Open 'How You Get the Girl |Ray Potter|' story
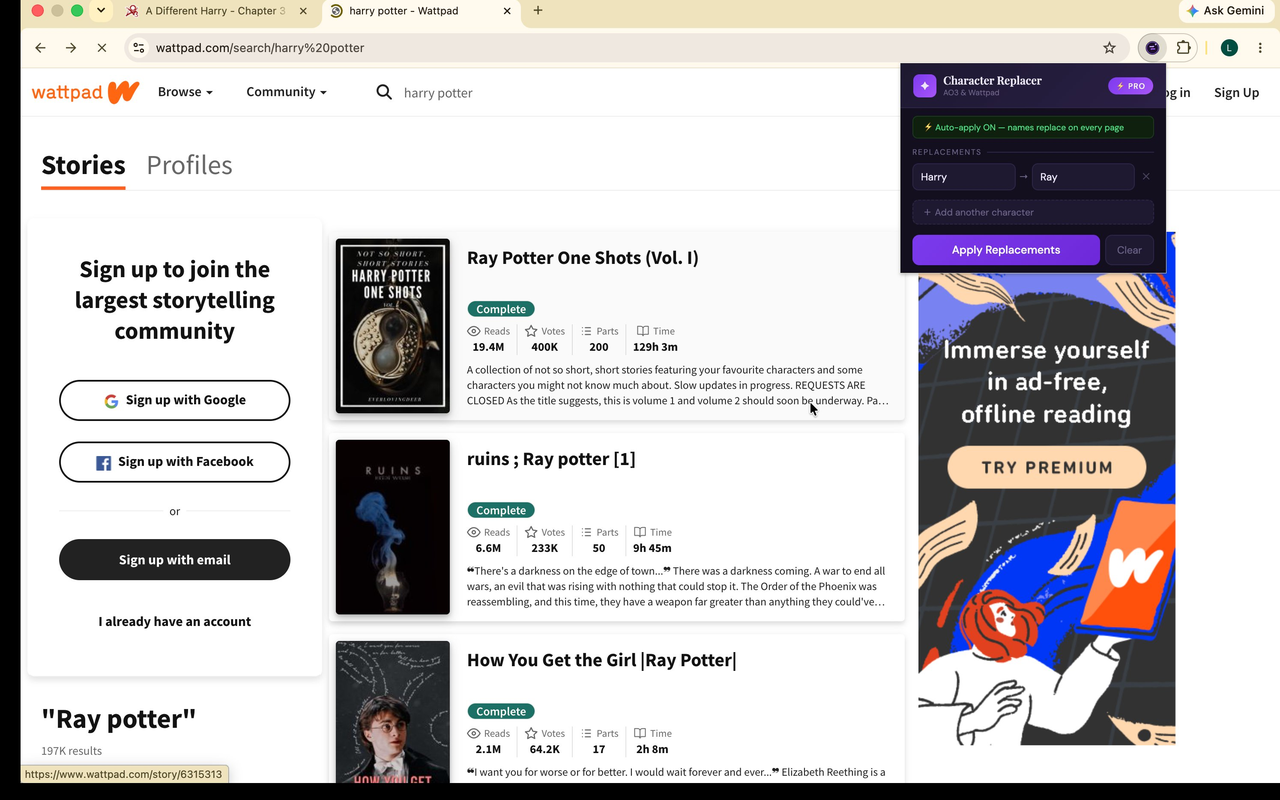This screenshot has height=800, width=1280. pyautogui.click(x=602, y=660)
